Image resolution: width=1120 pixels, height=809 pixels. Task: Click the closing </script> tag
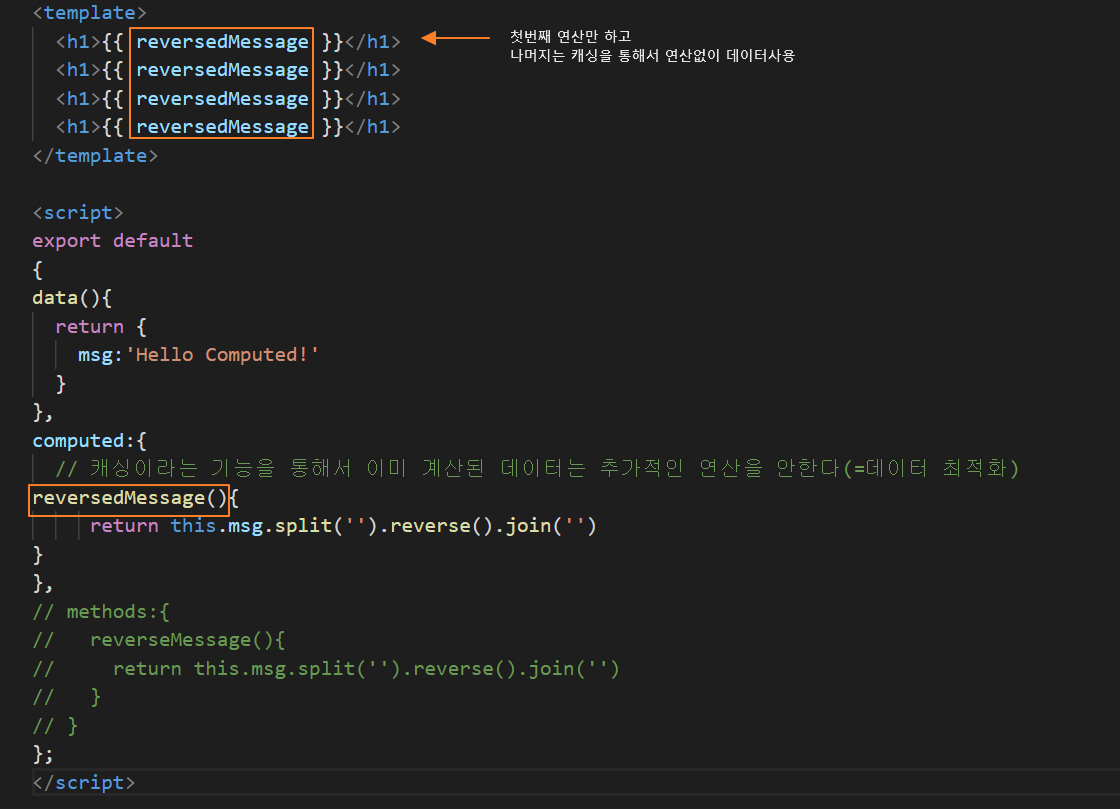(x=84, y=783)
